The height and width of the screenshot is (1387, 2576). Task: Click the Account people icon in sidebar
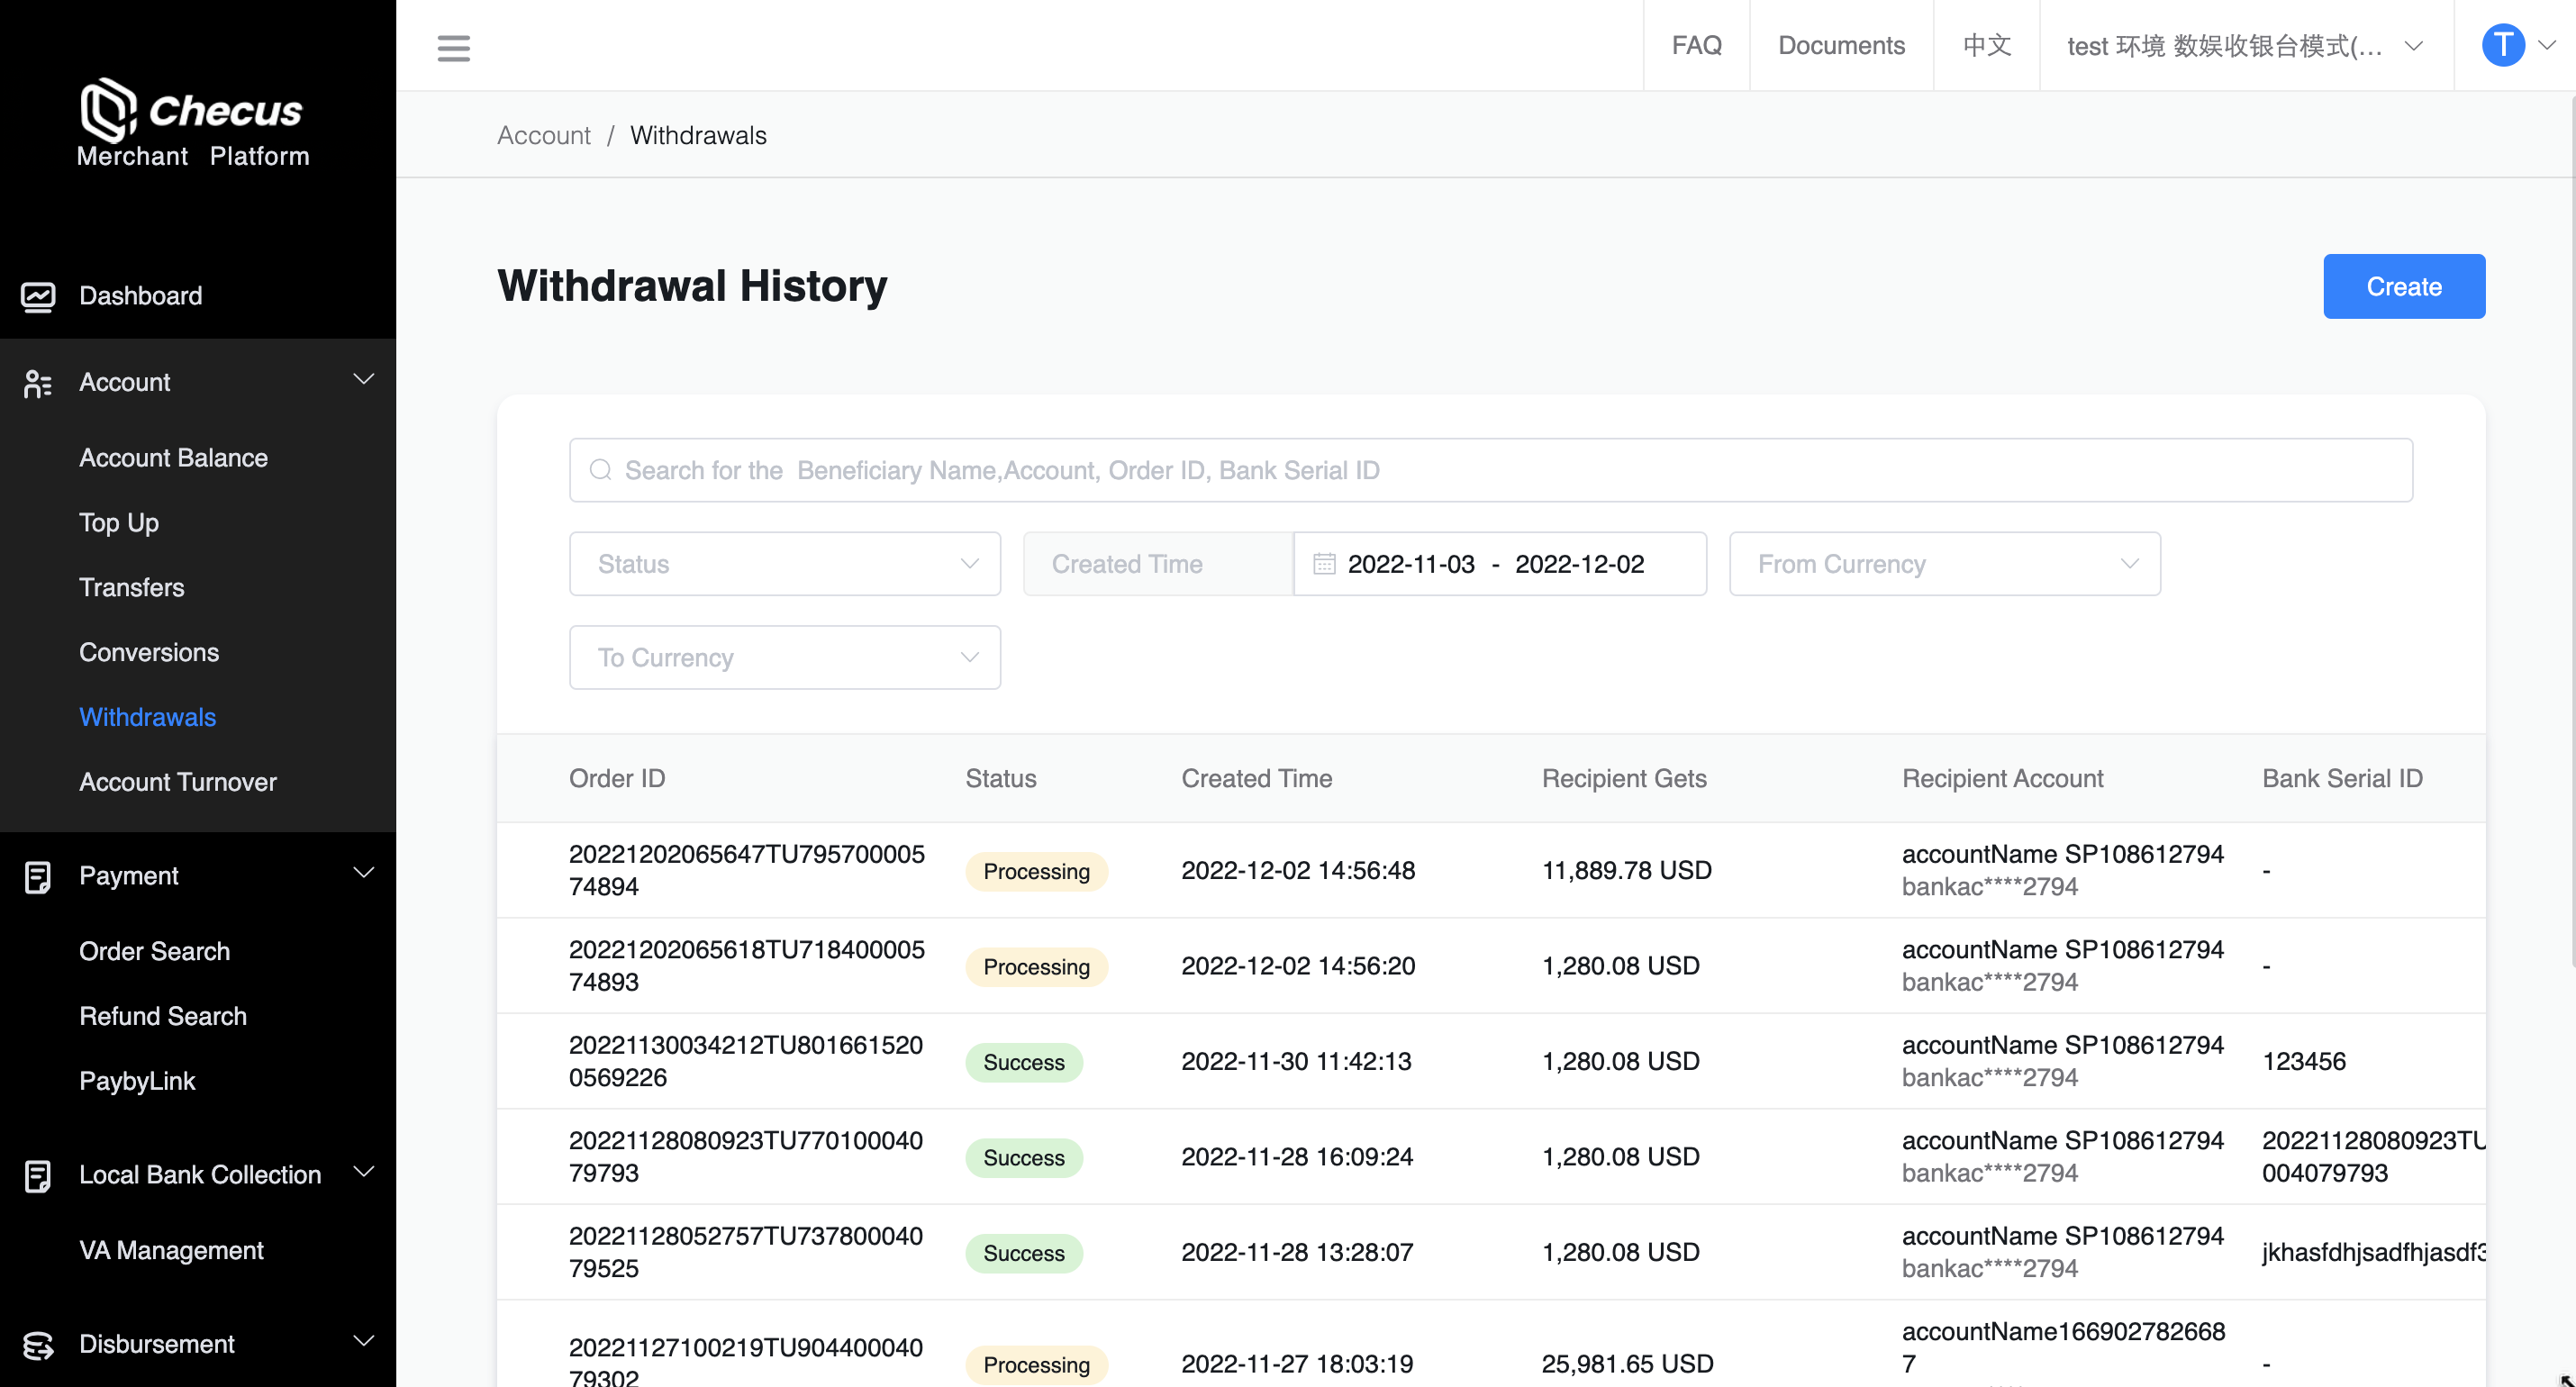(38, 383)
